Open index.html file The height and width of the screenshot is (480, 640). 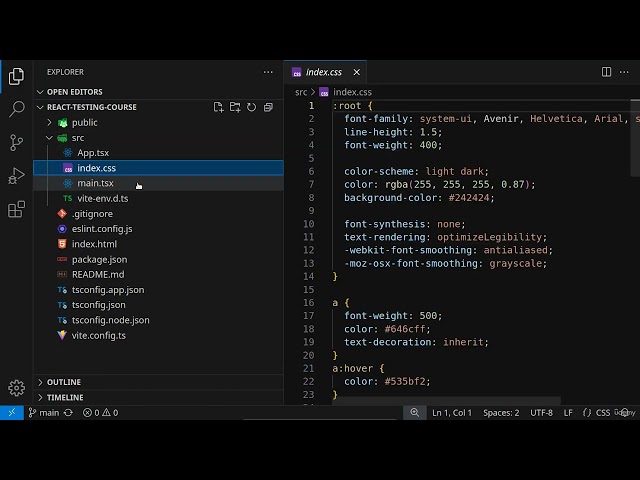tap(158, 244)
